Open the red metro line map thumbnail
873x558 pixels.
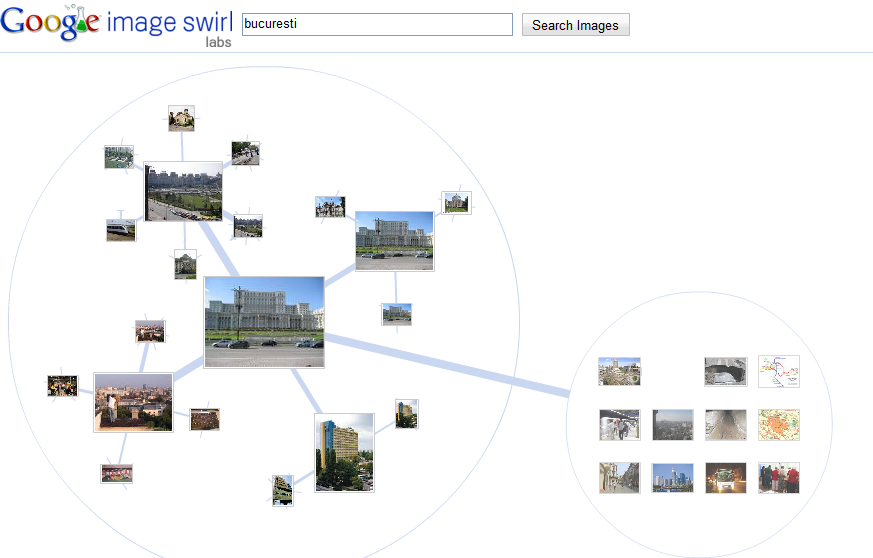(779, 371)
